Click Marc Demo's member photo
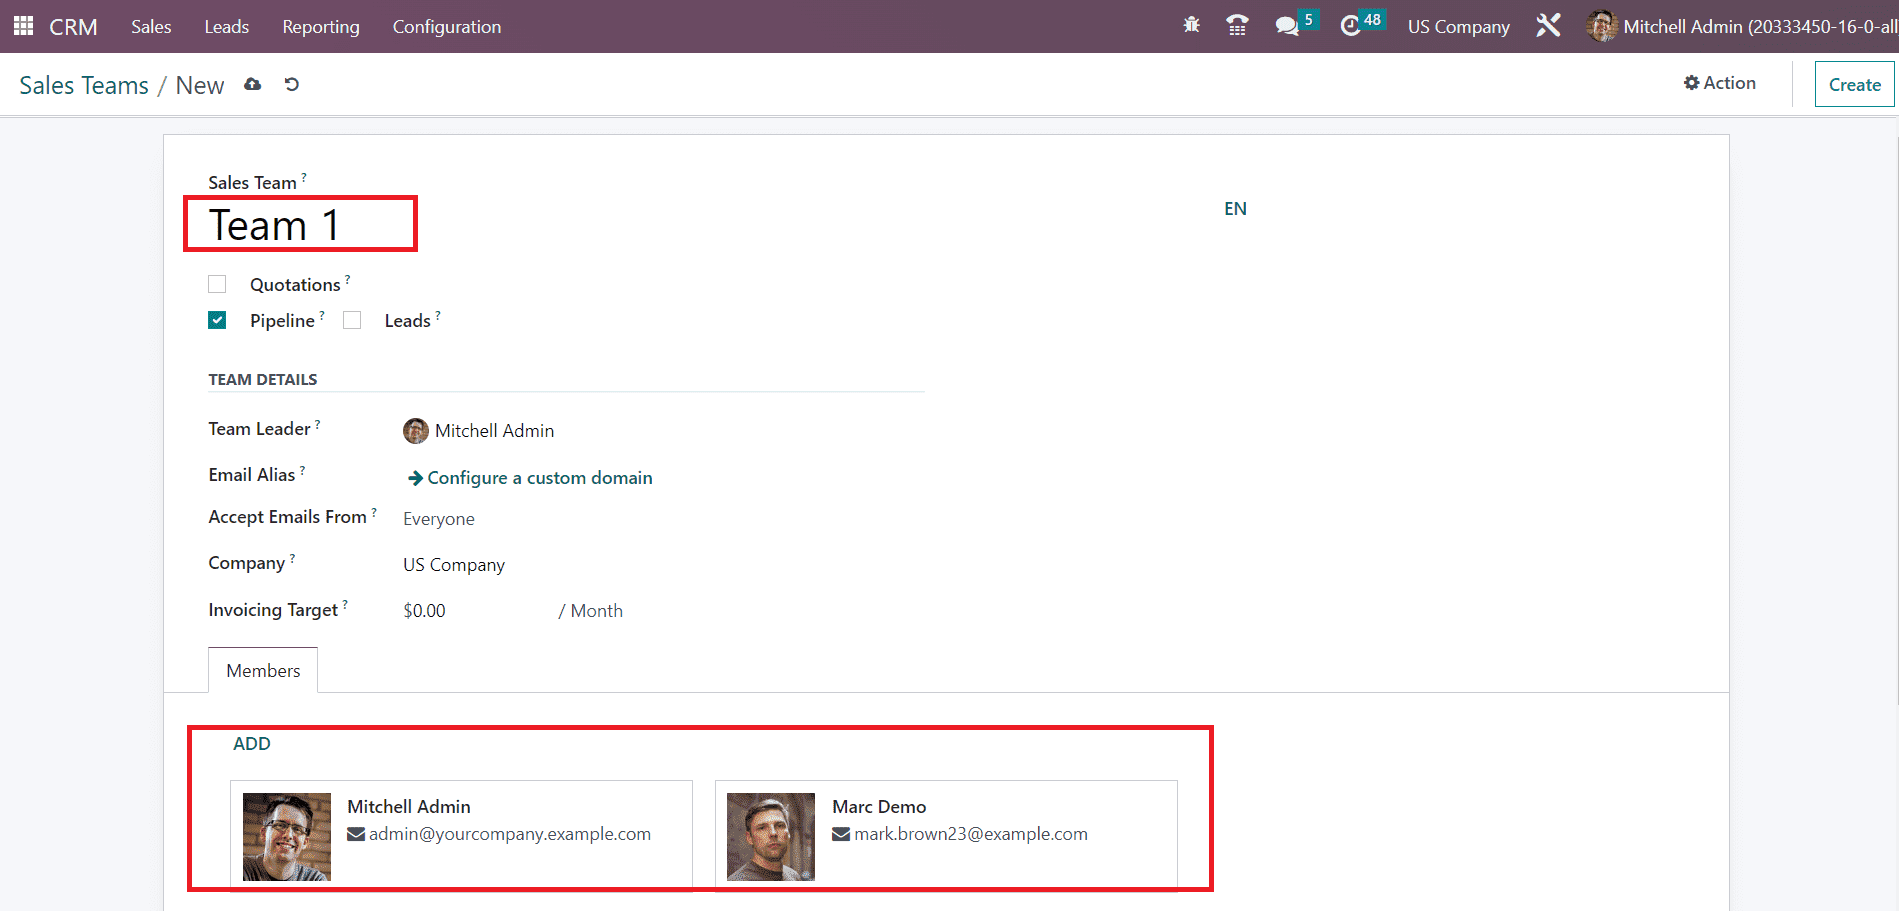The height and width of the screenshot is (911, 1899). click(770, 837)
